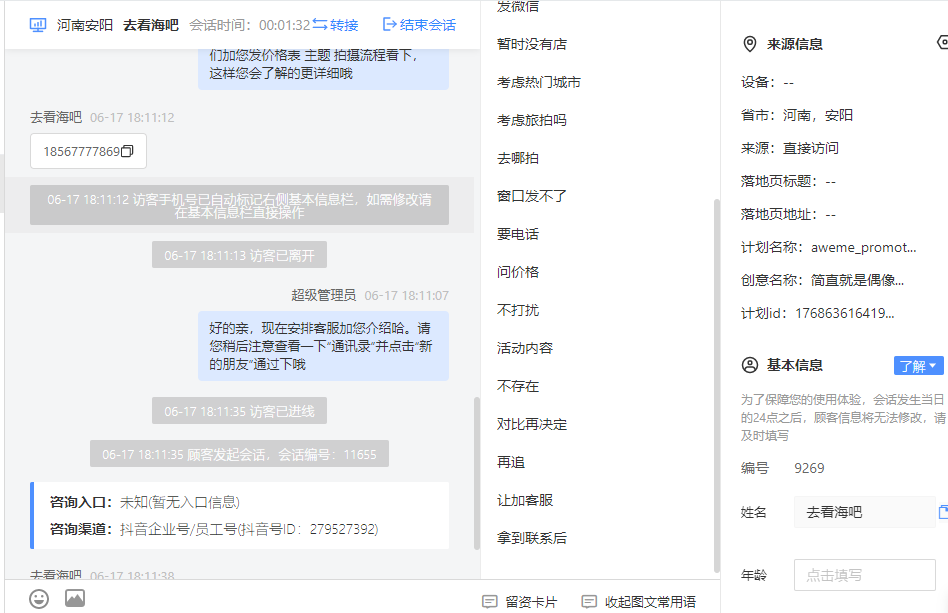The width and height of the screenshot is (948, 613).
Task: Choose the 不存在 quick reply
Action: coord(518,386)
